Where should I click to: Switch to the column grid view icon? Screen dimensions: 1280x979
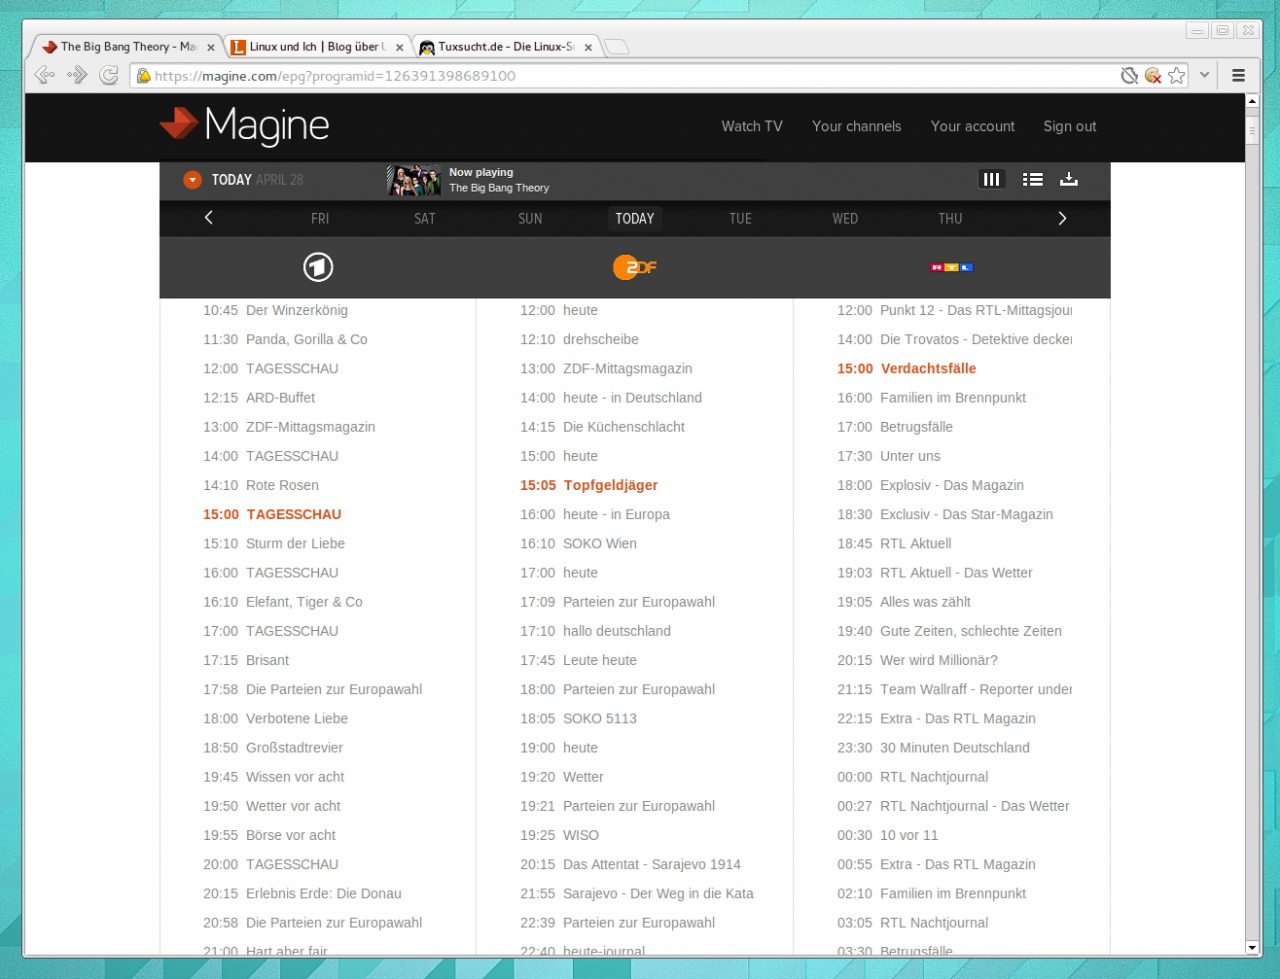coord(991,180)
